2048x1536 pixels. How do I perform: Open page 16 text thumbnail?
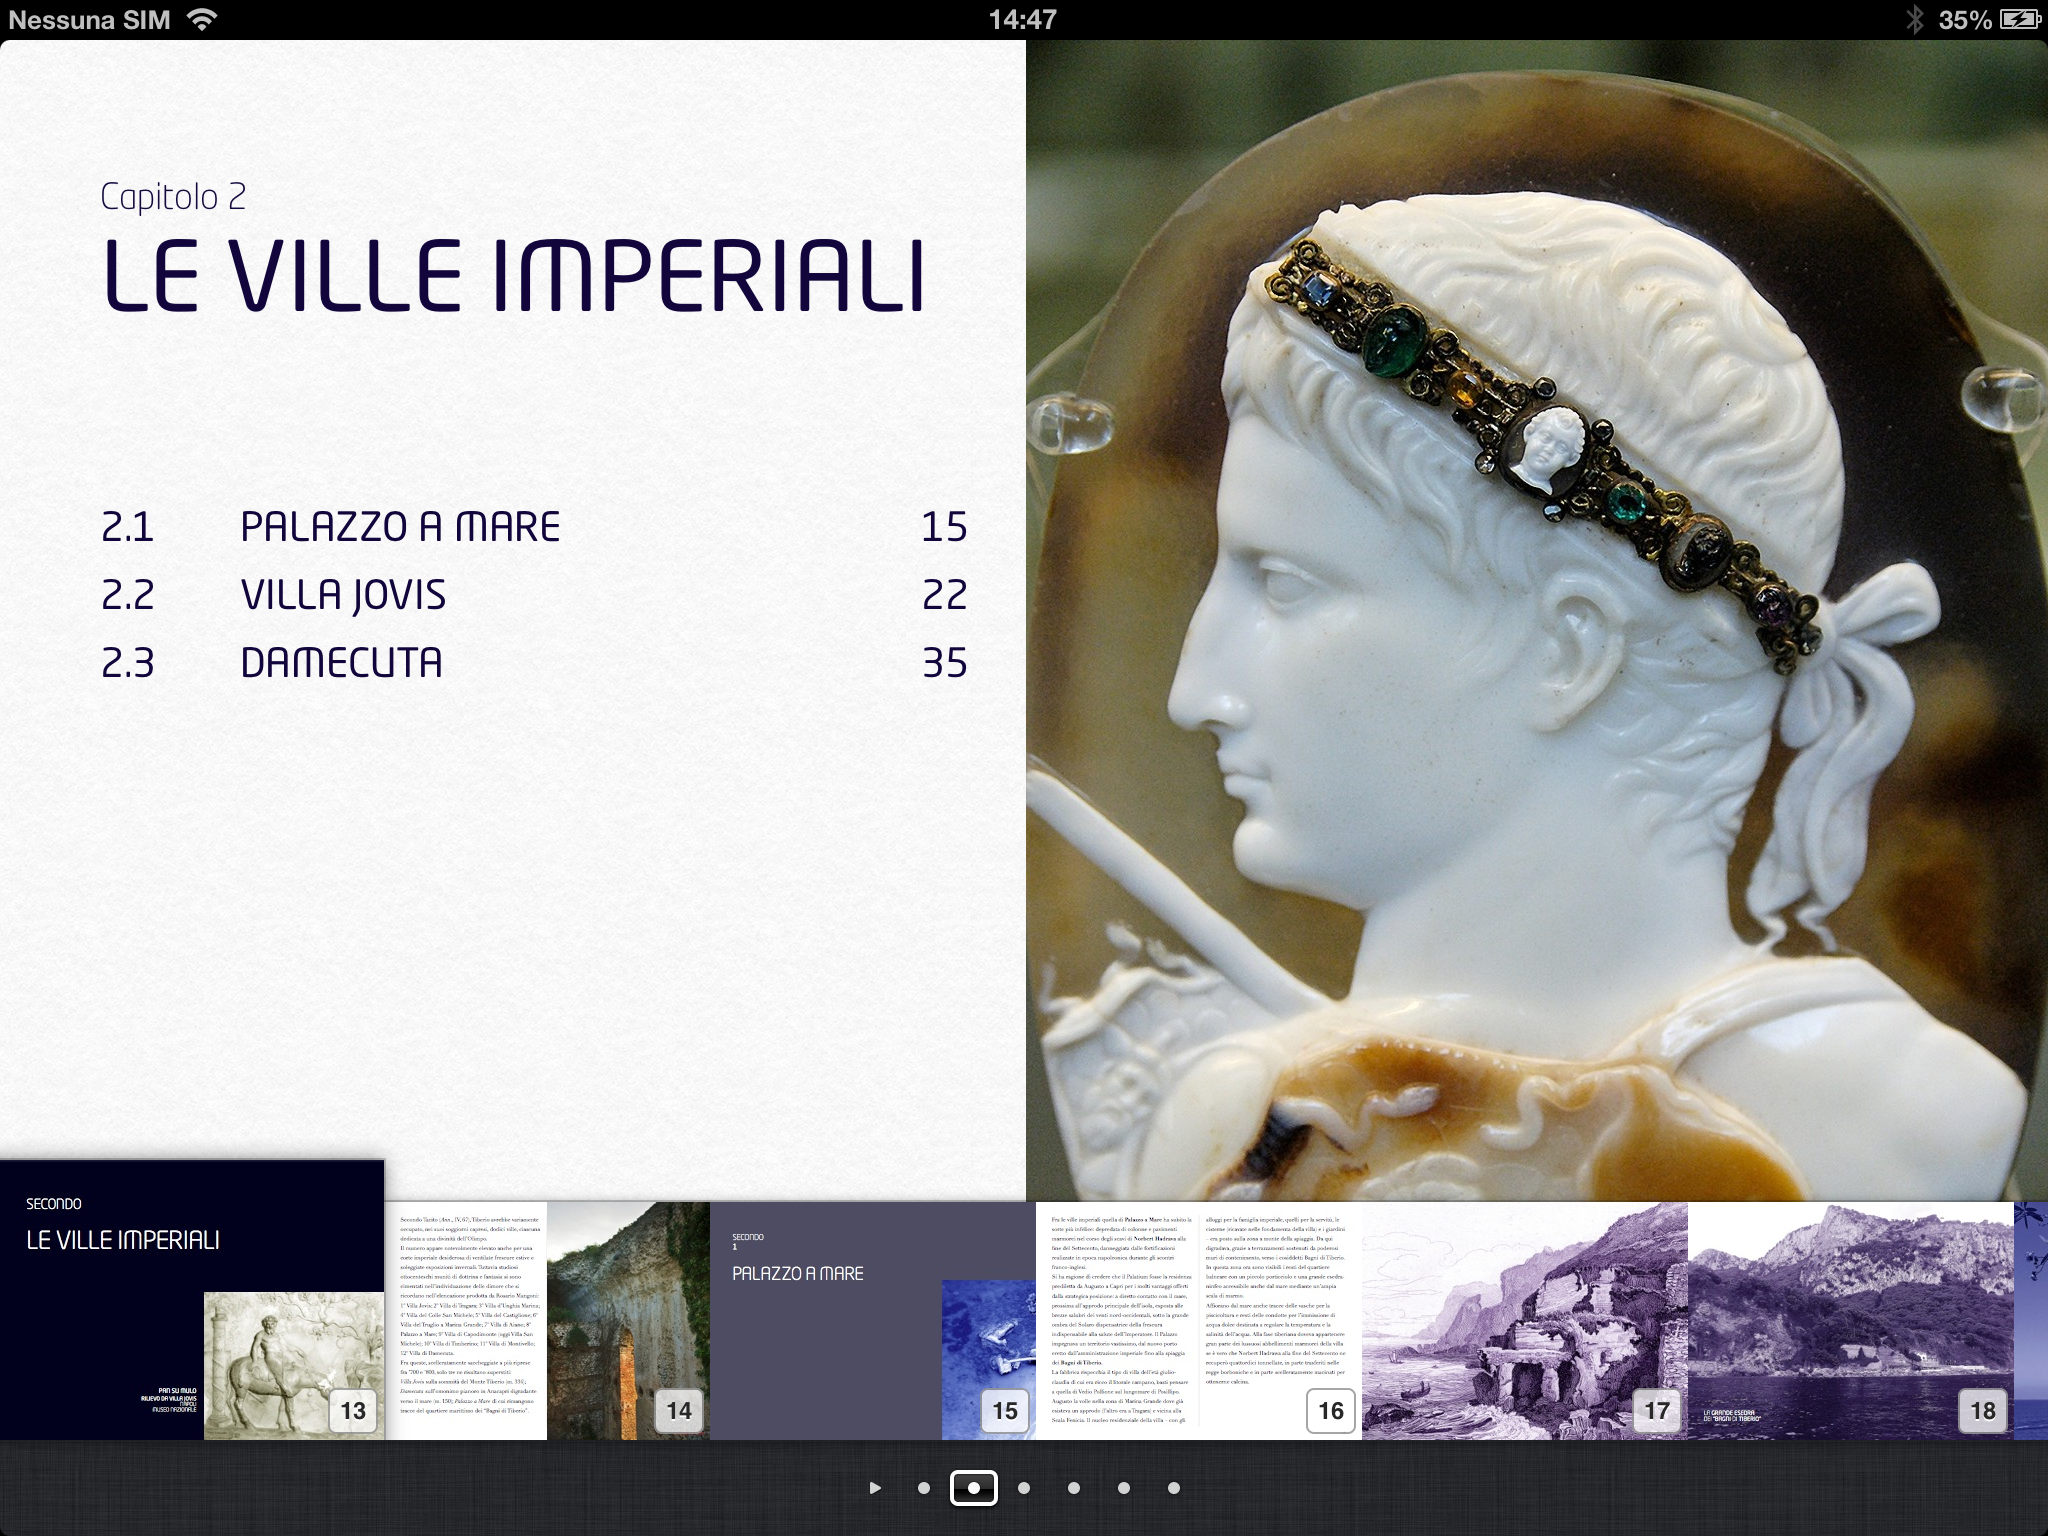[x=1198, y=1320]
